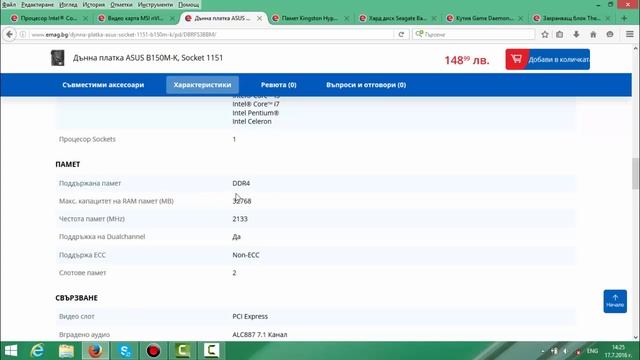Open the Редактиране menu
Viewport: 640px width, 360px height.
[x=37, y=5]
